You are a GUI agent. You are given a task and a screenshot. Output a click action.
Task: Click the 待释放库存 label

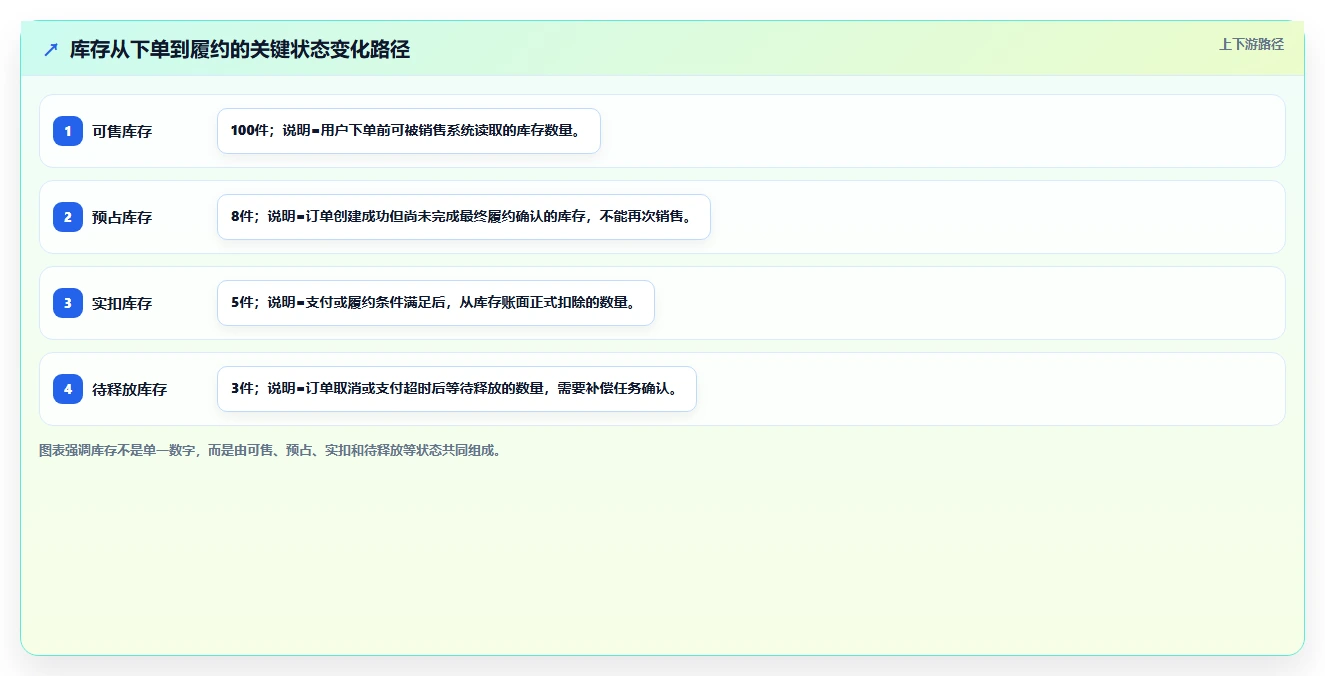[130, 389]
